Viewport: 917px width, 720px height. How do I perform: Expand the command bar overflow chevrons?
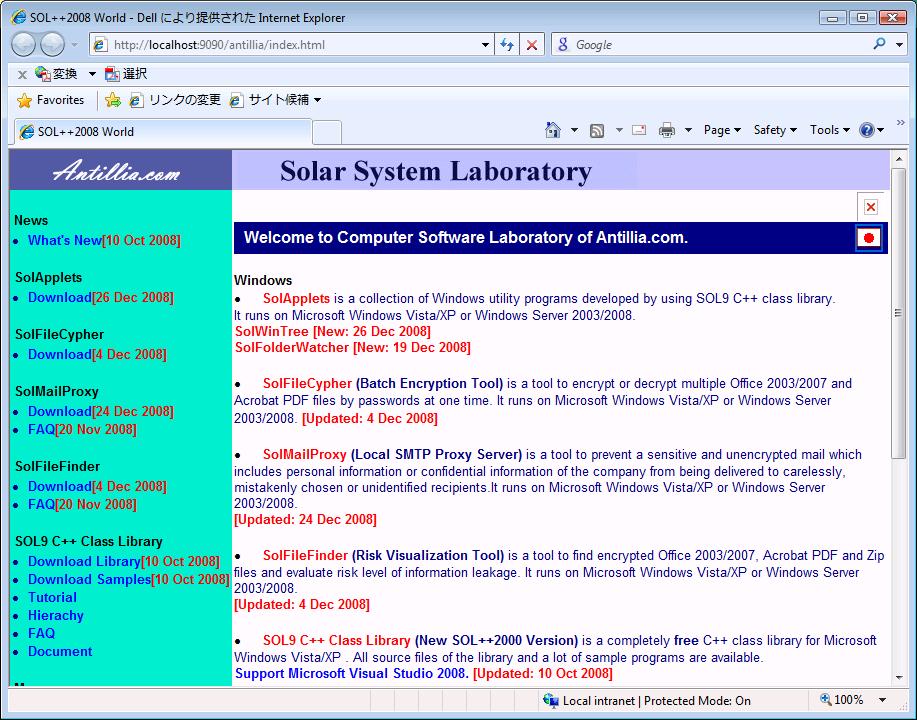[901, 122]
